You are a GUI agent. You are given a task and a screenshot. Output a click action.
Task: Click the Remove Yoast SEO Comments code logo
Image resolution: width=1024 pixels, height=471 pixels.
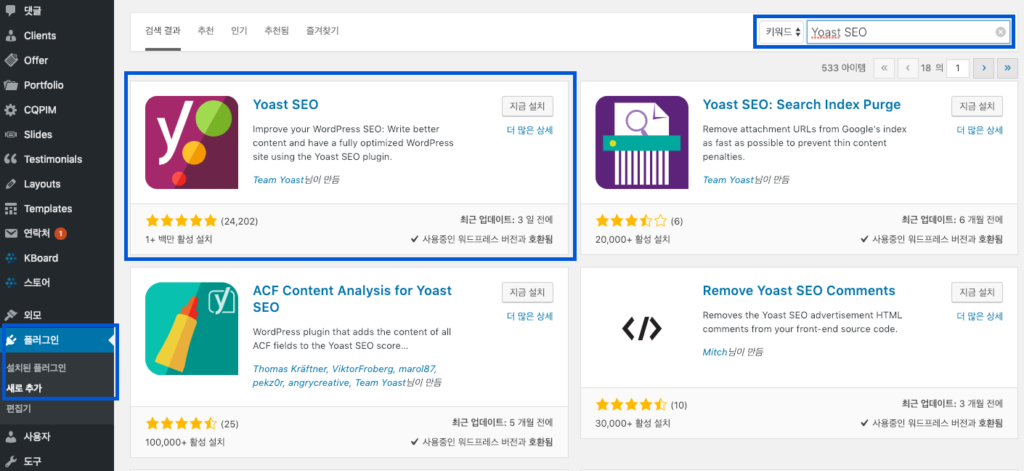642,329
